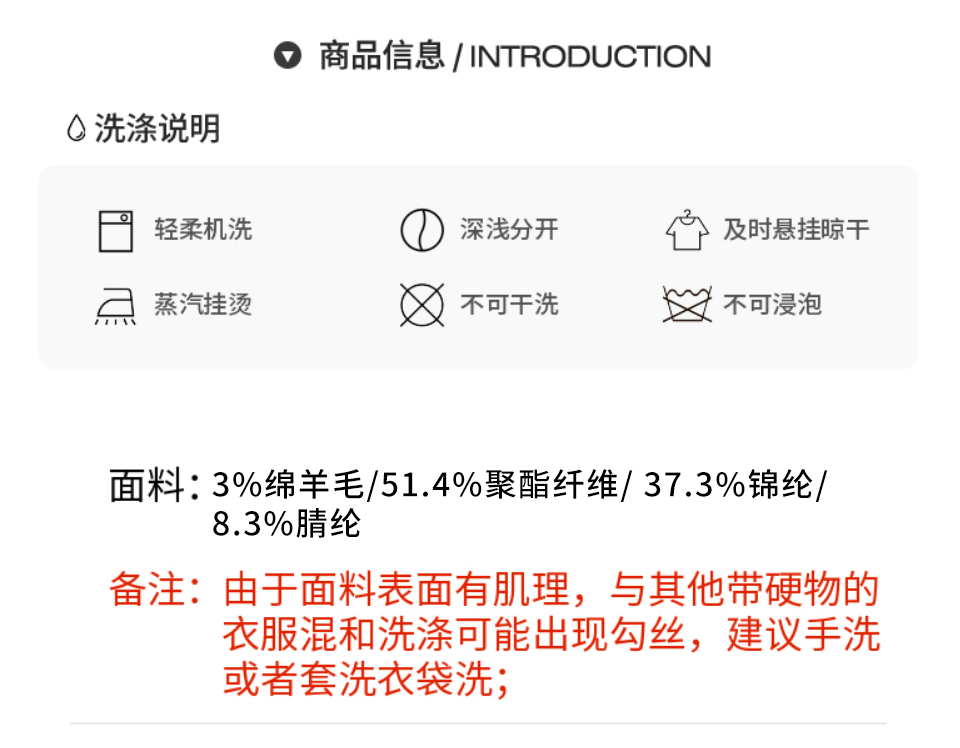Click the 不可干洗 label
This screenshot has width=960, height=748.
(x=509, y=305)
